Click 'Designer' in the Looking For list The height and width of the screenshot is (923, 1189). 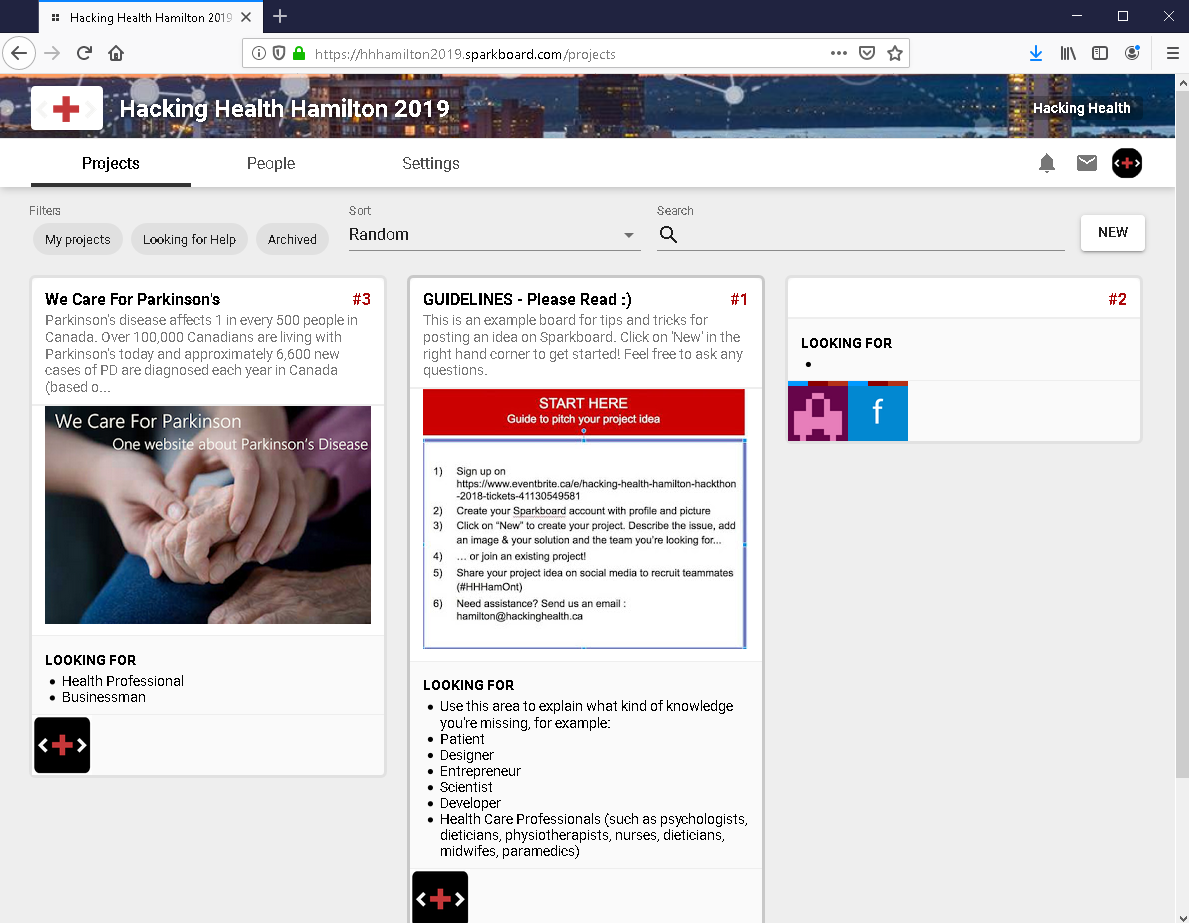(x=467, y=755)
